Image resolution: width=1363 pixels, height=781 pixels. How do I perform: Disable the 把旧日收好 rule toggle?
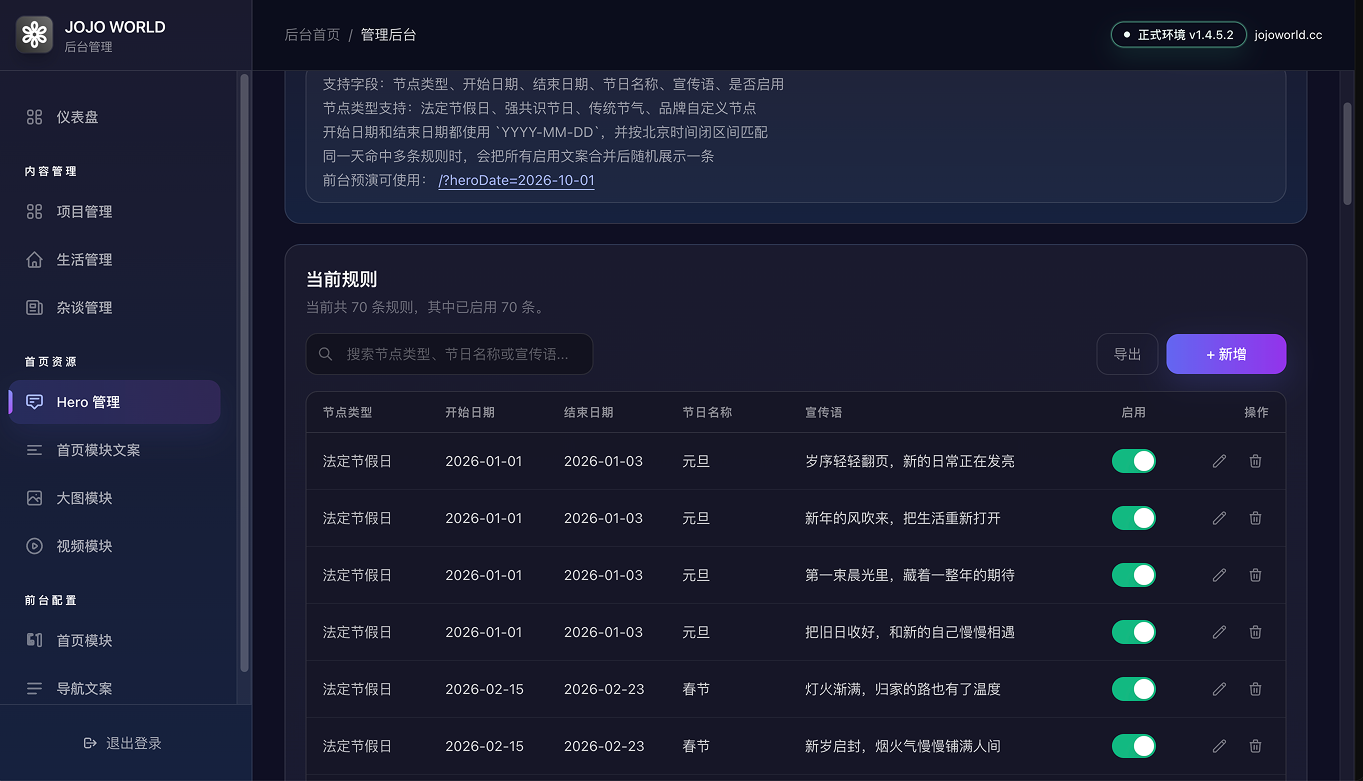coord(1134,632)
